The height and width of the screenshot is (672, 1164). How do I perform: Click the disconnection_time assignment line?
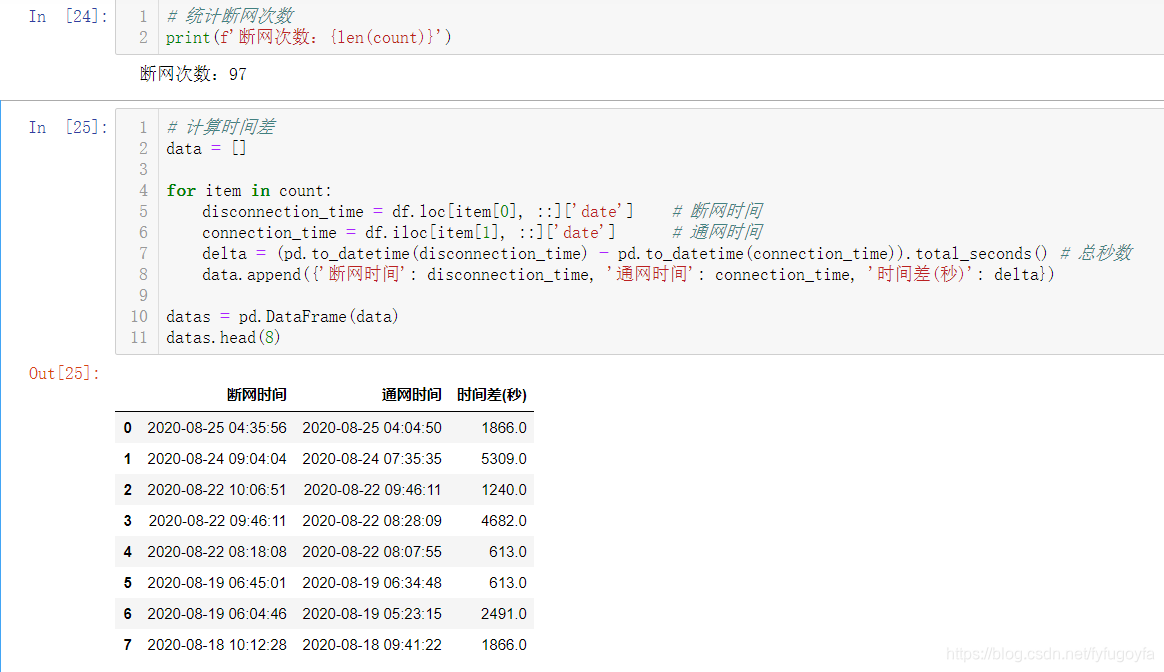418,212
